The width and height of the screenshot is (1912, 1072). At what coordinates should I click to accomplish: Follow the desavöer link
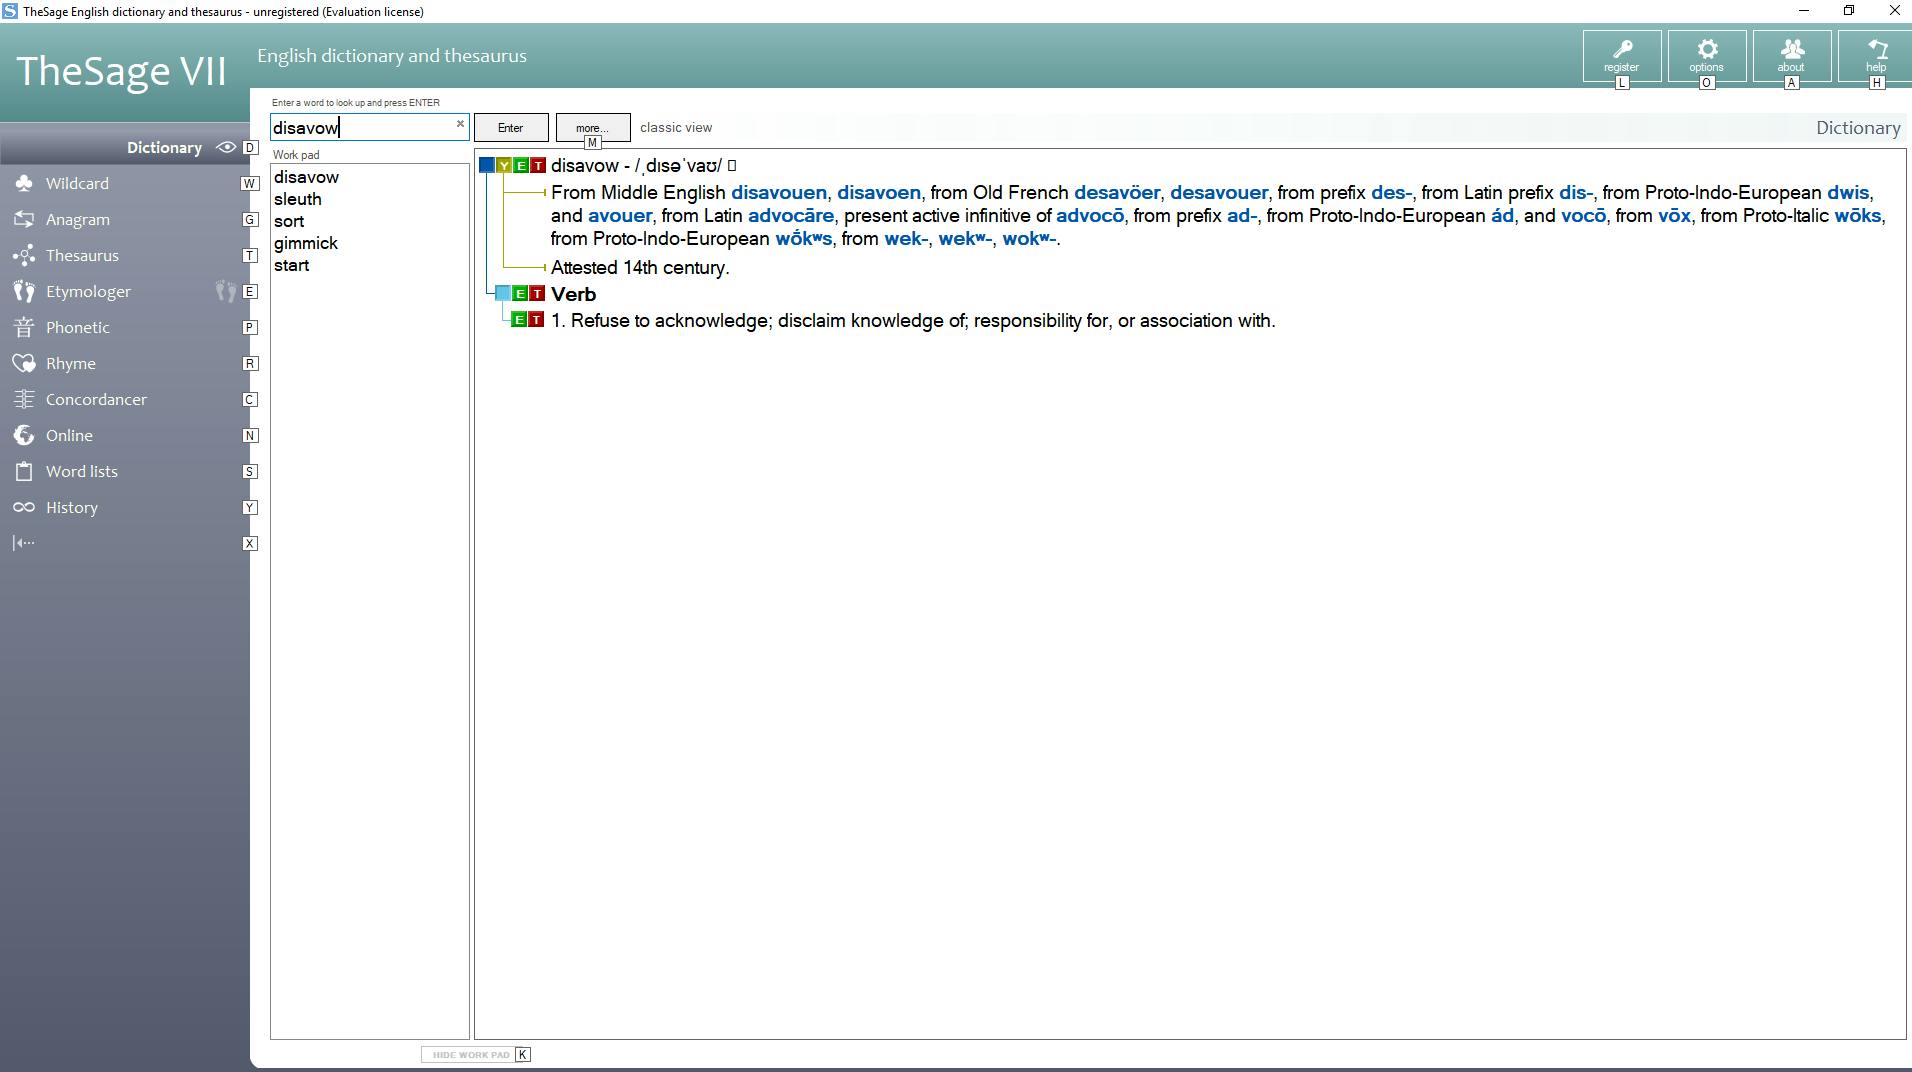[1117, 193]
